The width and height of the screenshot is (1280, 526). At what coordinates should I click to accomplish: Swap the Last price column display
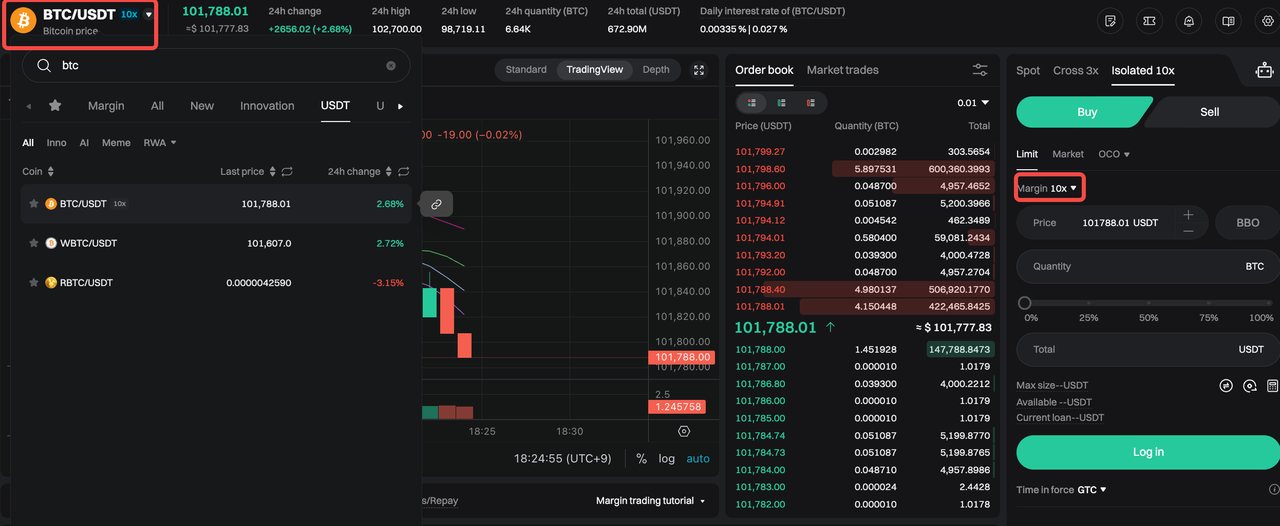pyautogui.click(x=286, y=172)
